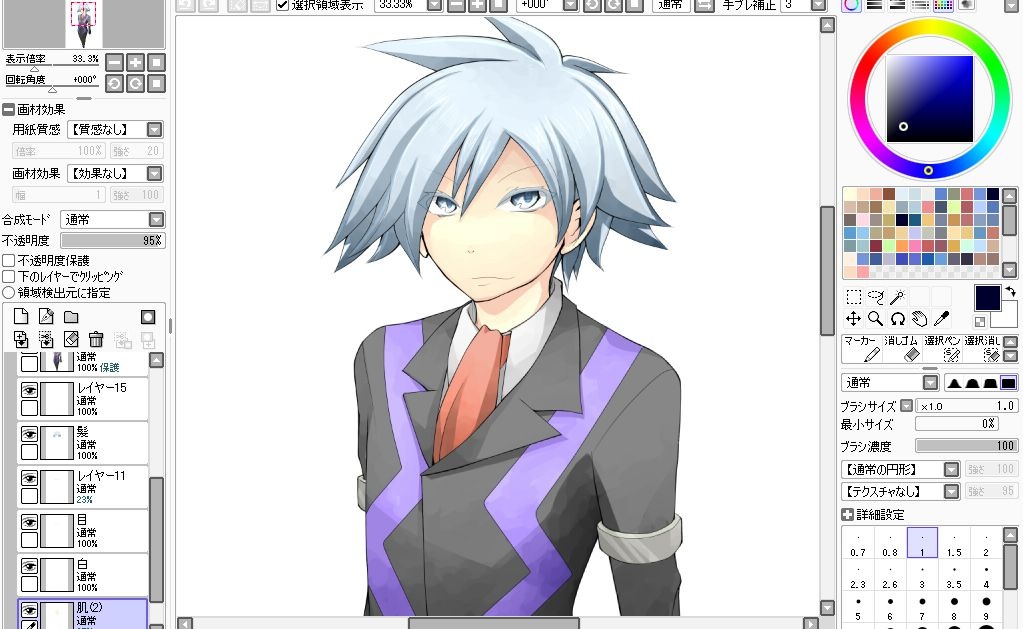Choose brush size 2.6 preset

(890, 575)
